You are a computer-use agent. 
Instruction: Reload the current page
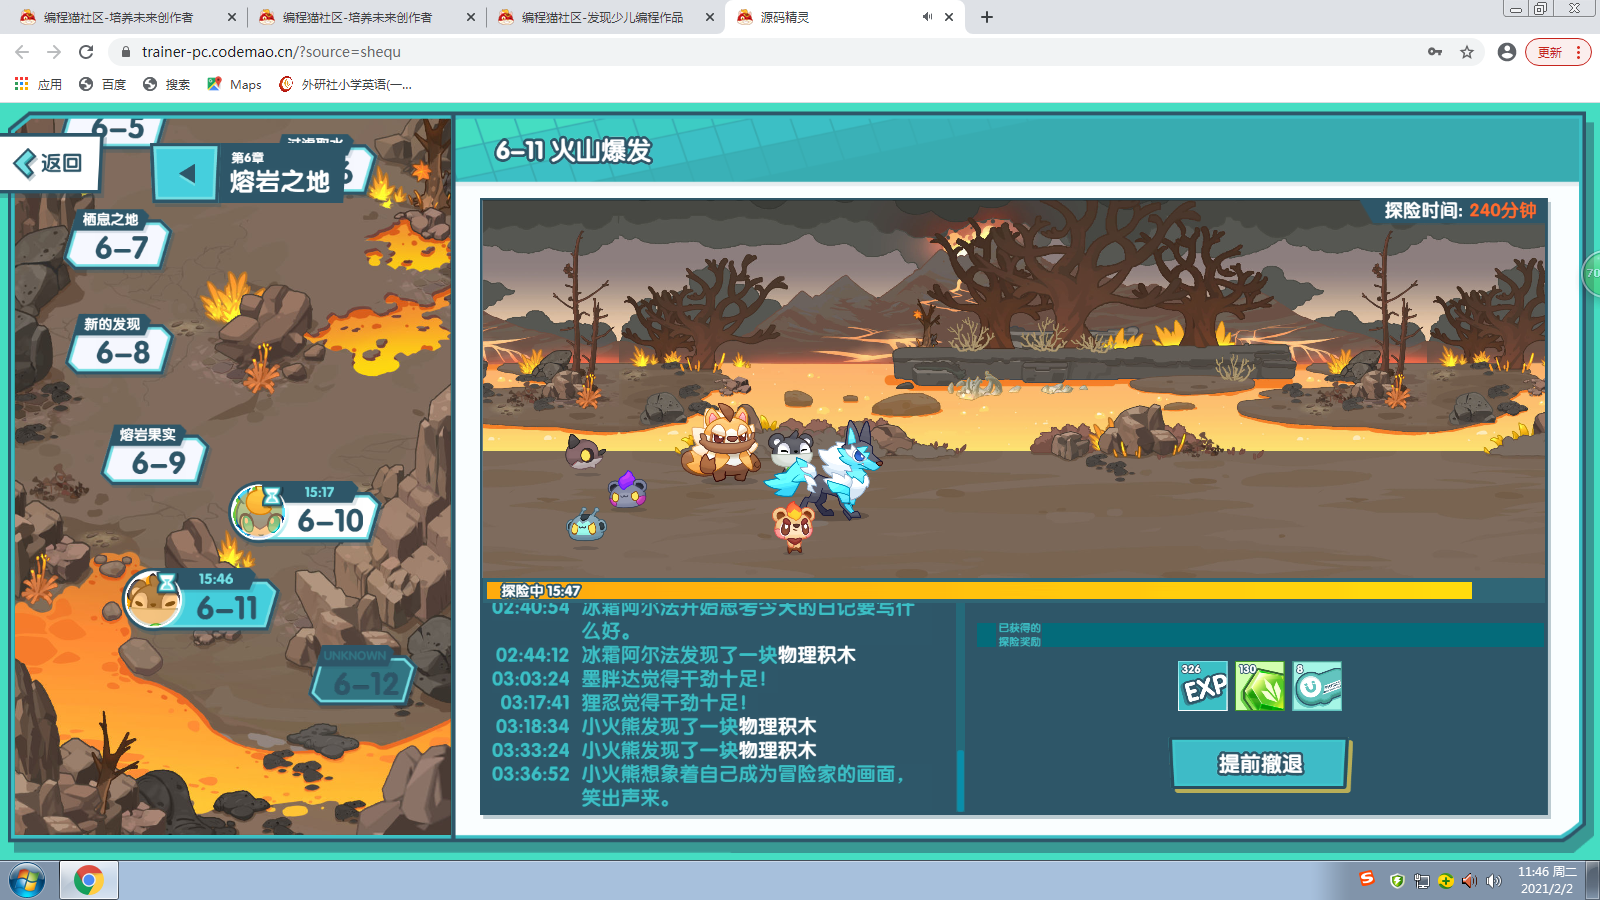(x=86, y=52)
